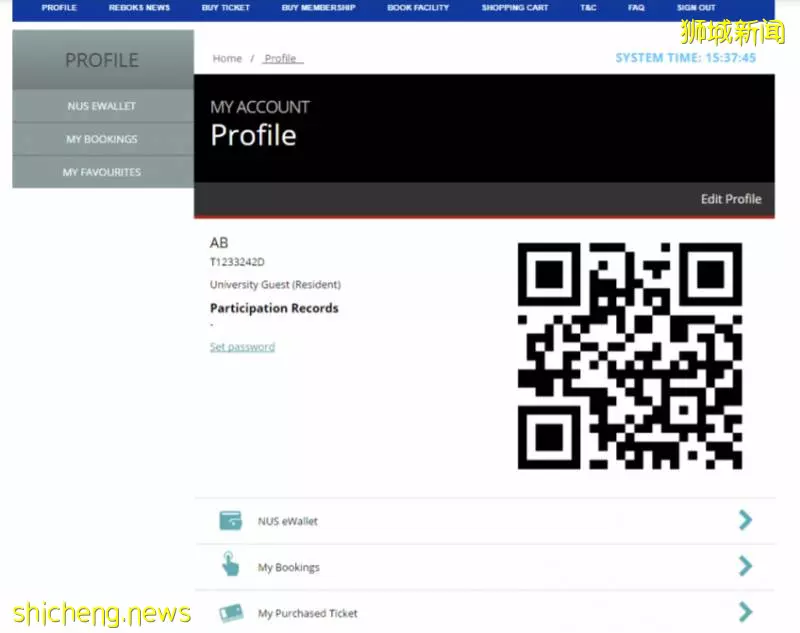The width and height of the screenshot is (800, 633).
Task: Open the PROFILE top navigation item
Action: [59, 8]
